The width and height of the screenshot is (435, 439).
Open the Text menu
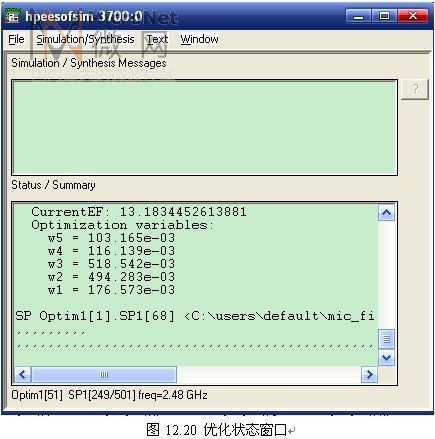coord(157,39)
